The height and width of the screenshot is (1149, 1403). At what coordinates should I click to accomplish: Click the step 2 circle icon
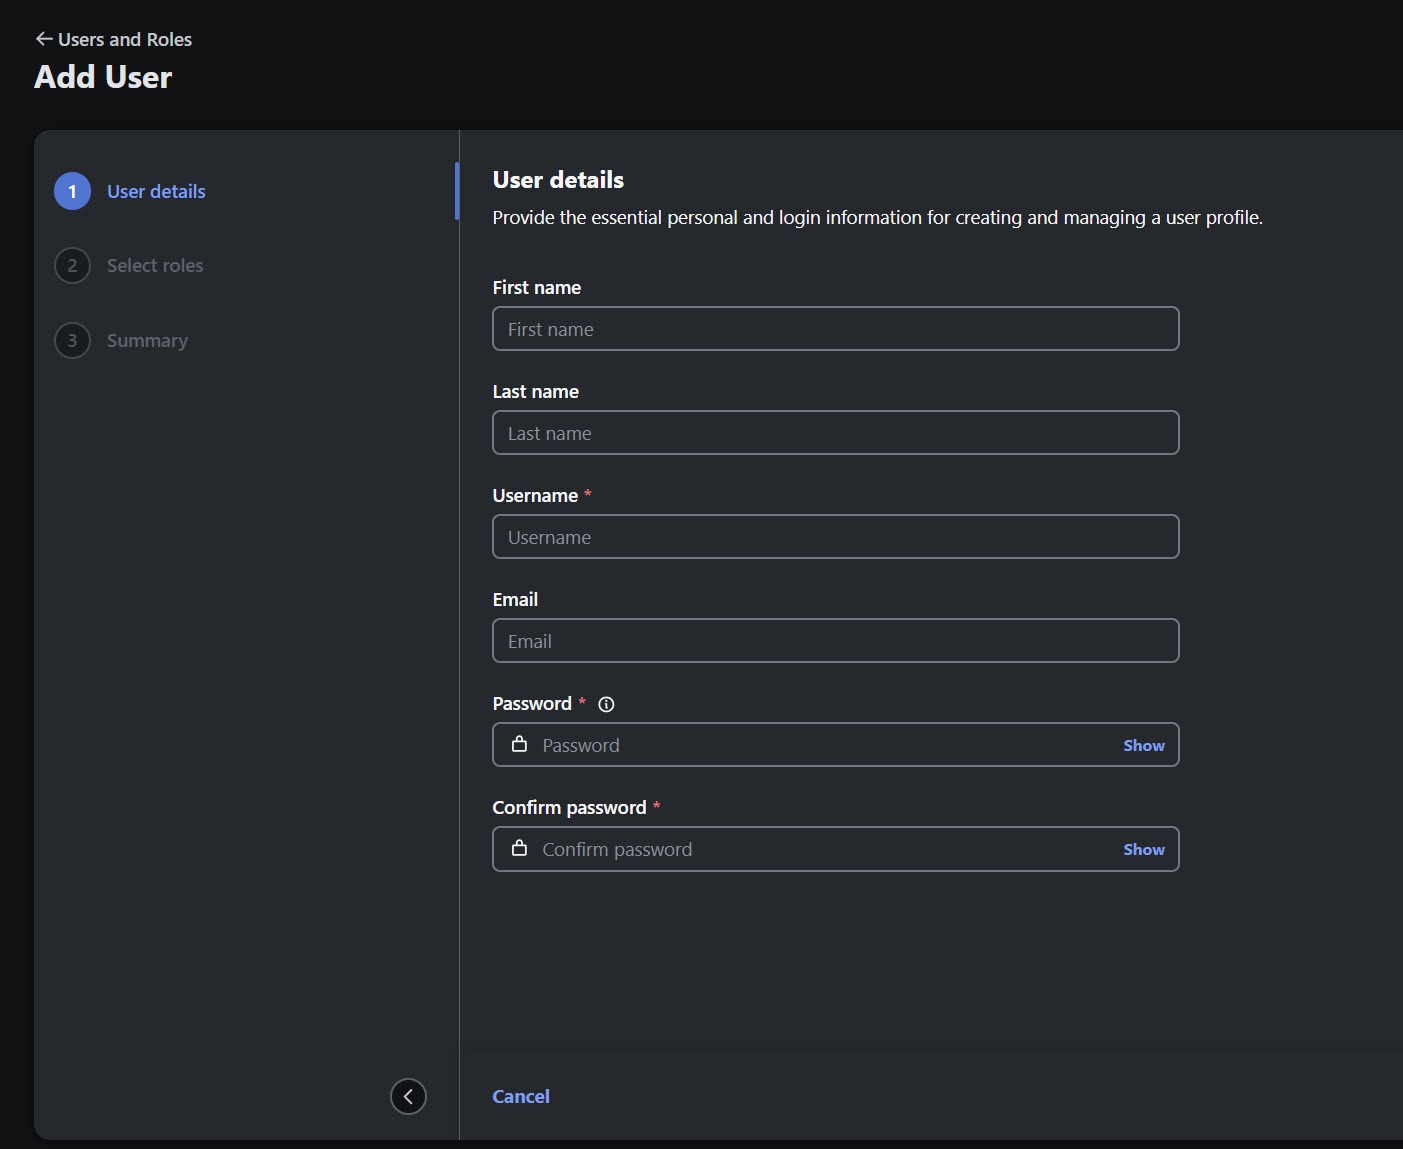pyautogui.click(x=72, y=265)
